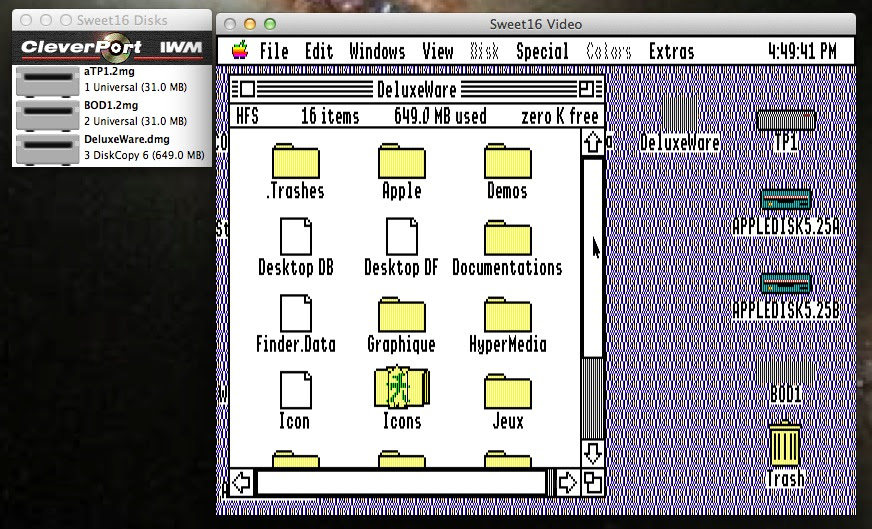Click the menu bar clock 4:49:41 PM
This screenshot has width=872, height=529.
click(x=802, y=51)
